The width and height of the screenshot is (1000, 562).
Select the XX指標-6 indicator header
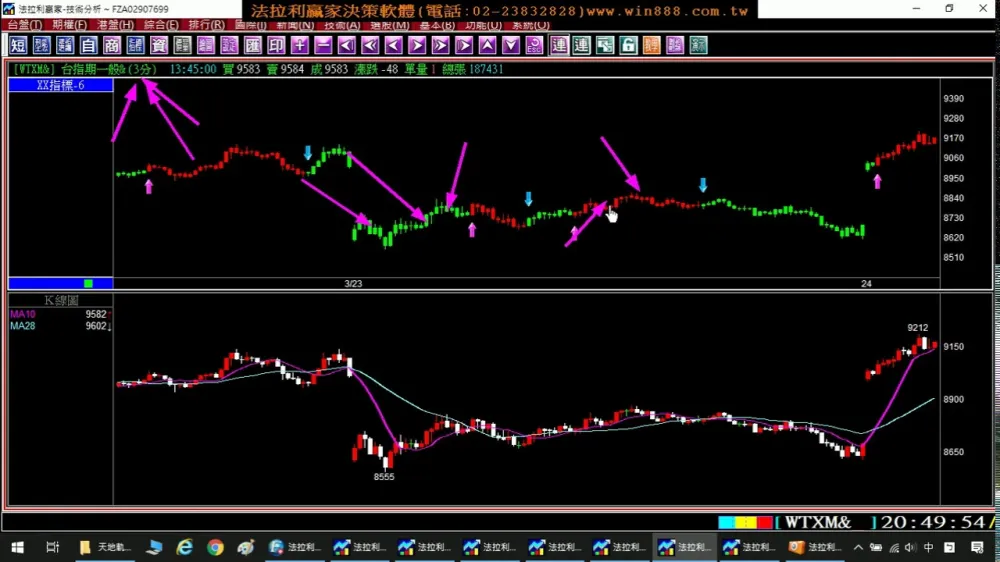tap(61, 85)
